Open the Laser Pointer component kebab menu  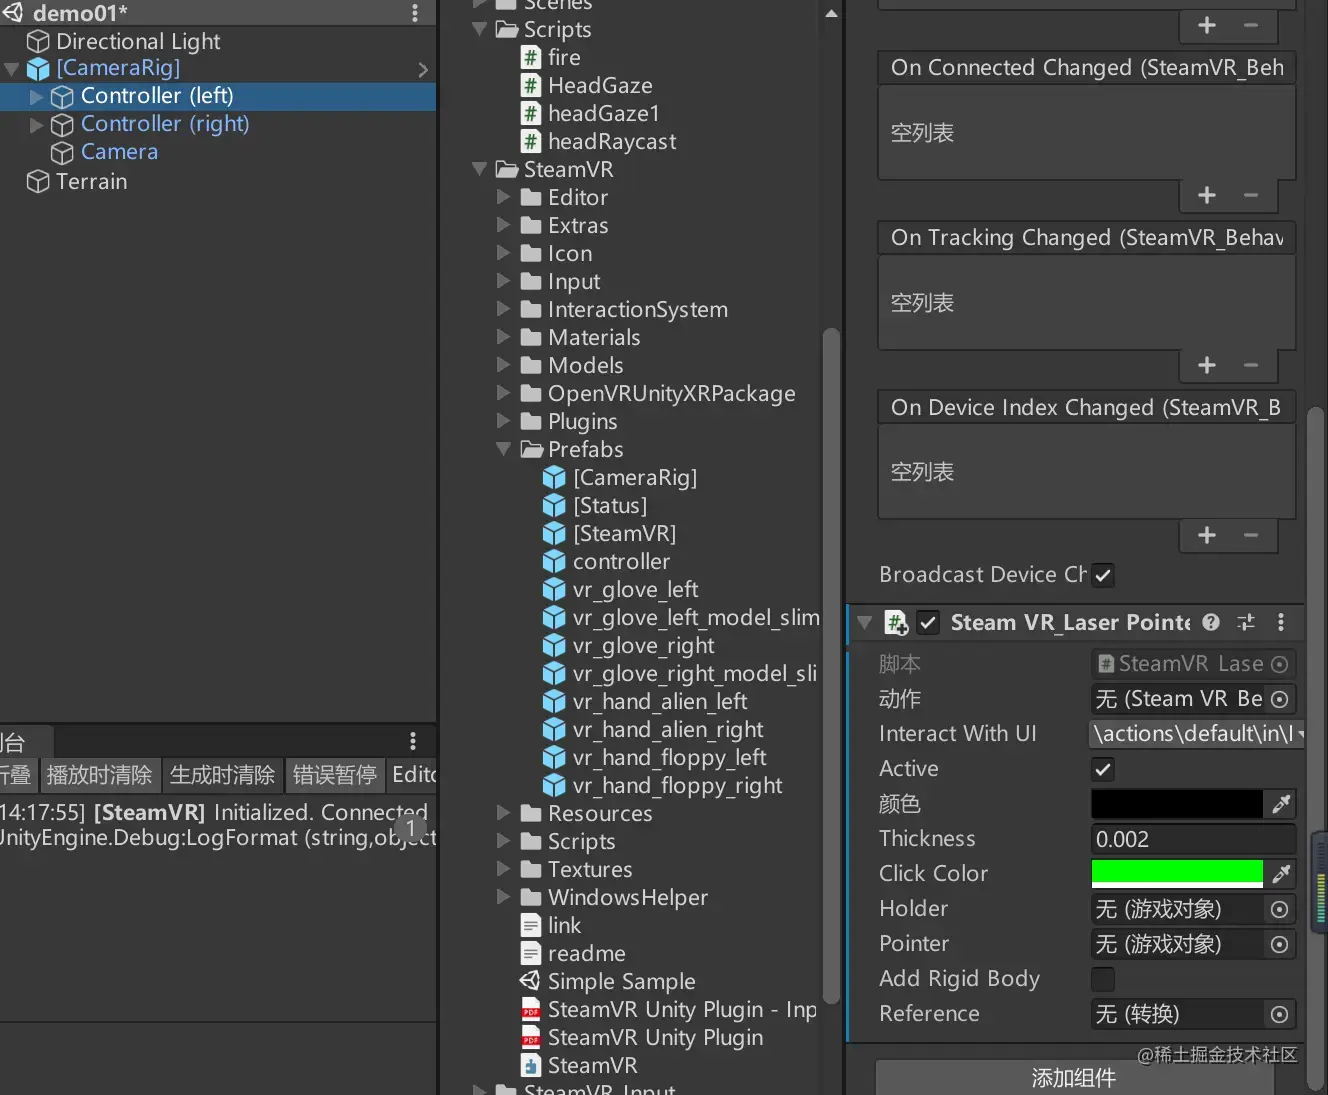[x=1281, y=622]
